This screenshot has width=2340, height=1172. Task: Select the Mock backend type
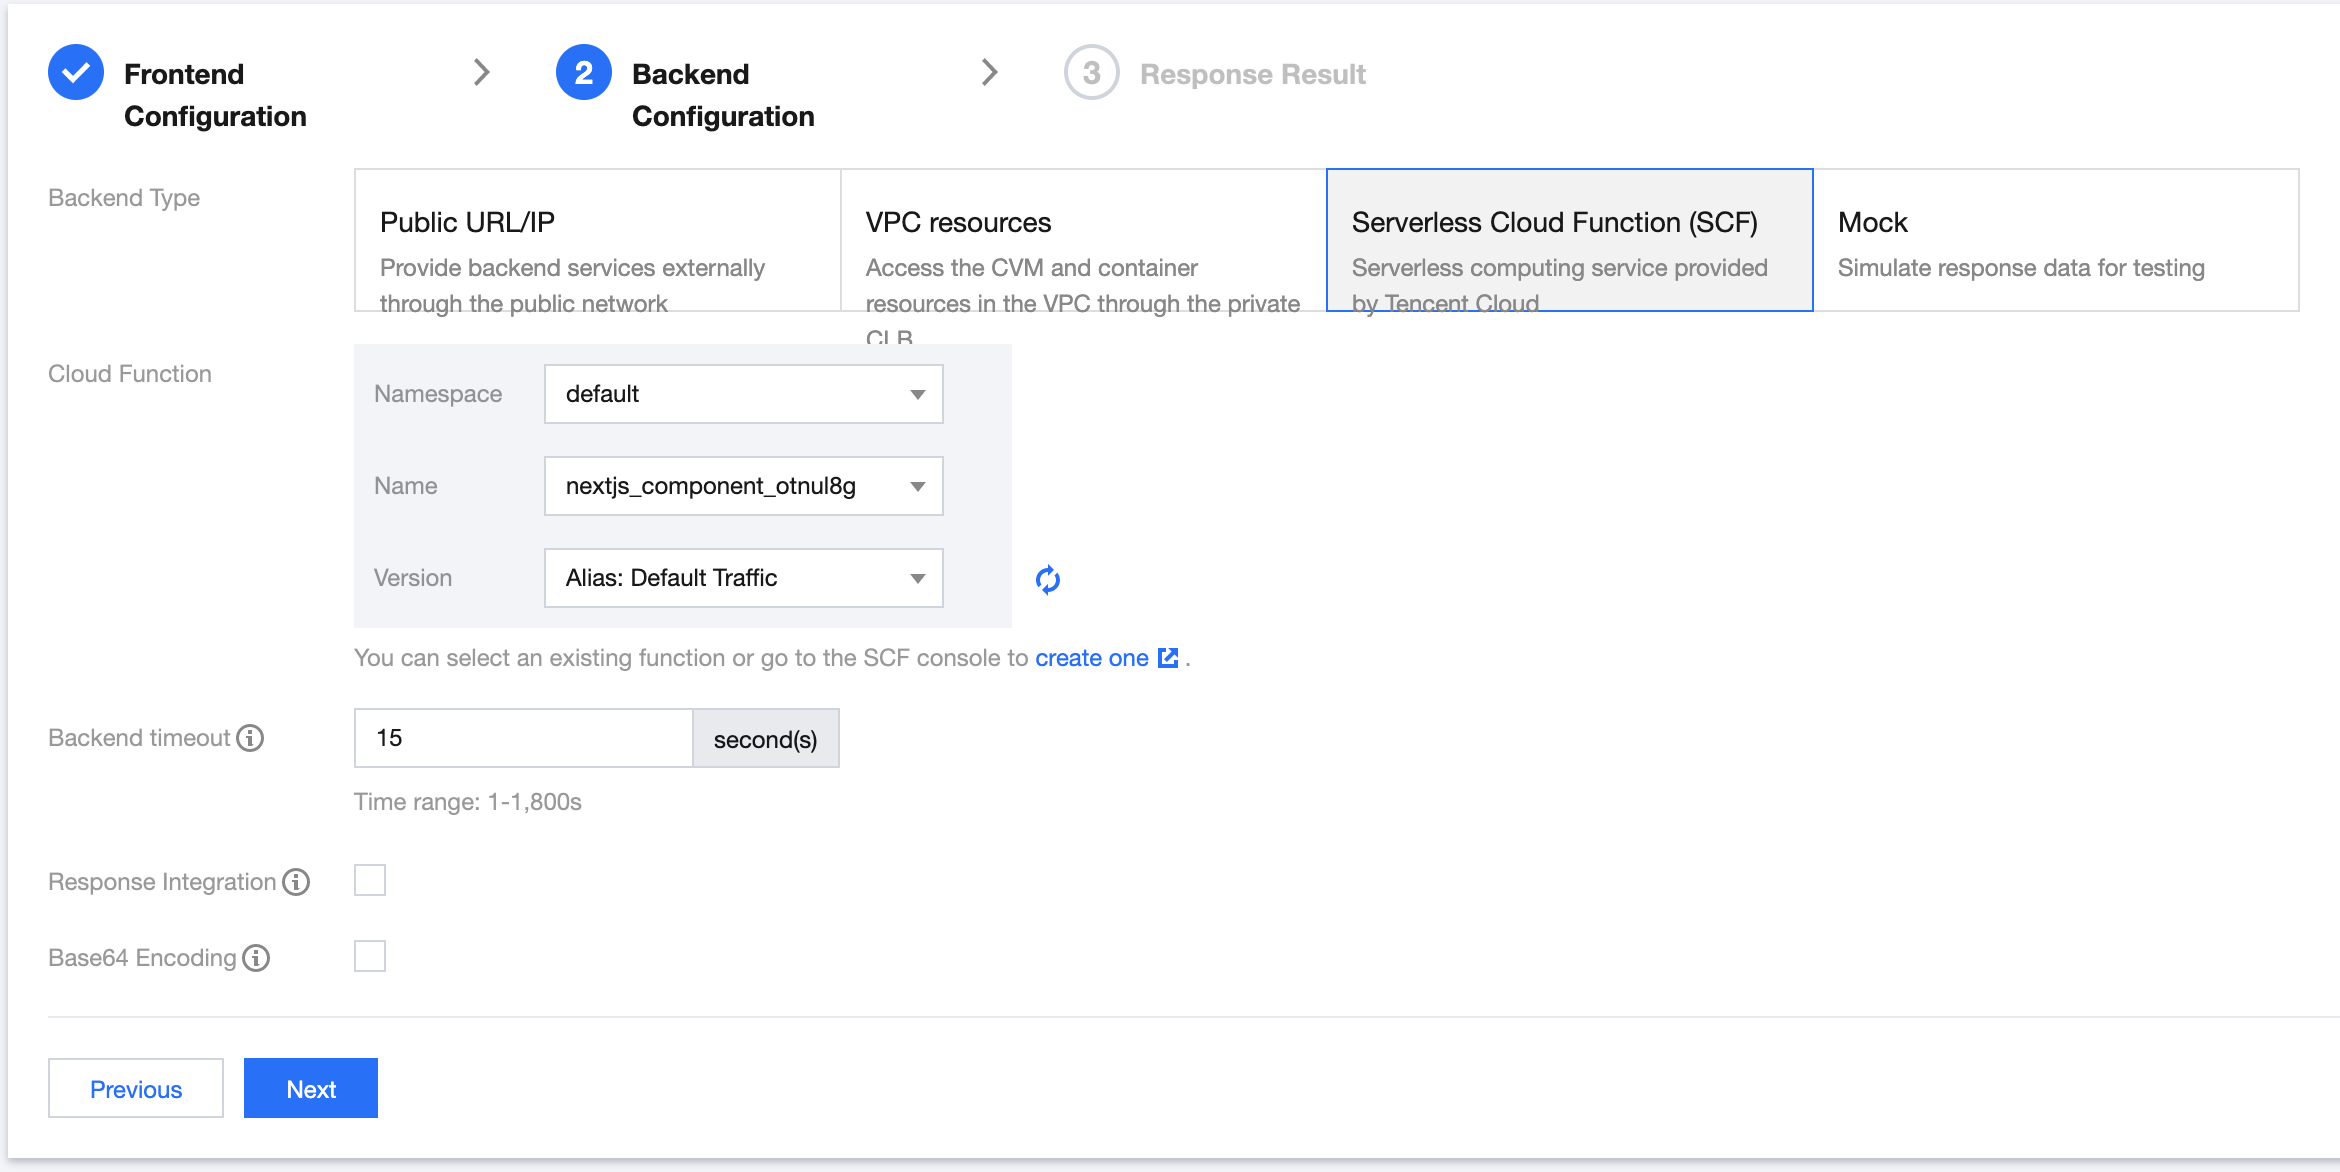2055,241
